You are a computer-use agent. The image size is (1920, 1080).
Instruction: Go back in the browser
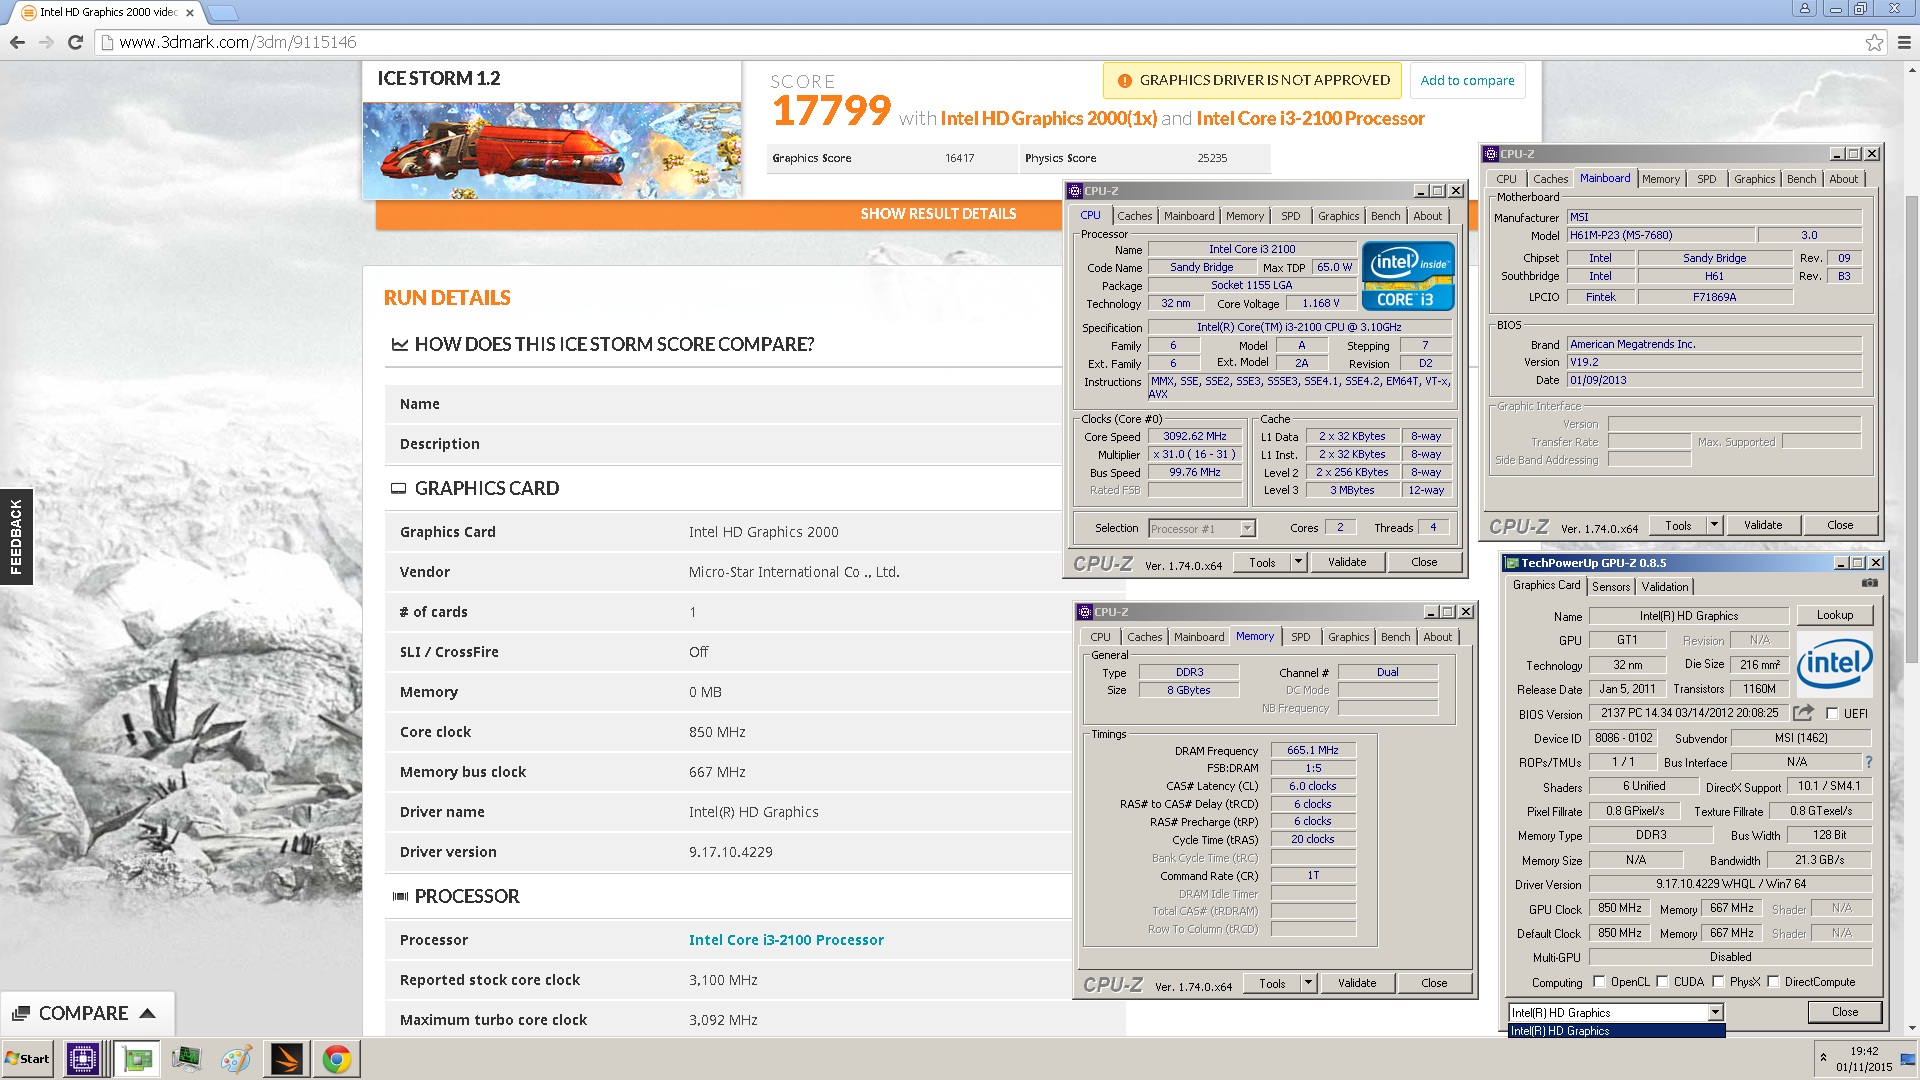17,42
